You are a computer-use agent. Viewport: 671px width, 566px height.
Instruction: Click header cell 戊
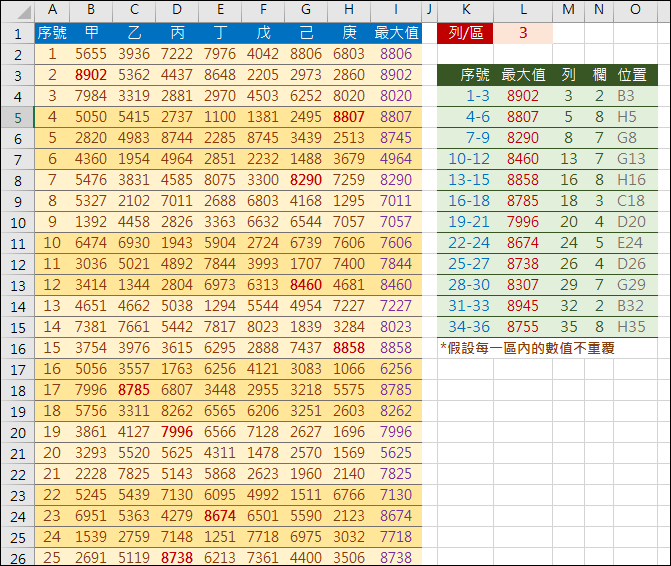coord(263,33)
